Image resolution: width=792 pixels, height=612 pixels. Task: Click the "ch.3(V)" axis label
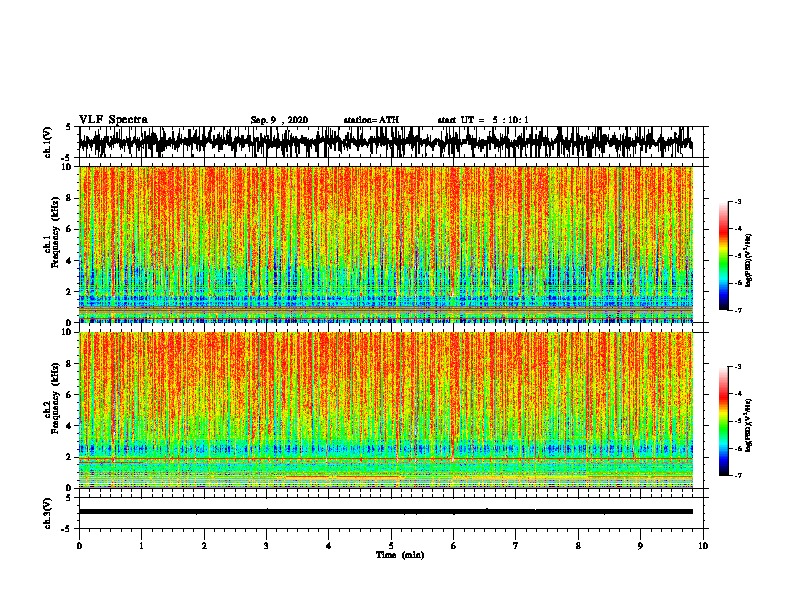pyautogui.click(x=48, y=513)
